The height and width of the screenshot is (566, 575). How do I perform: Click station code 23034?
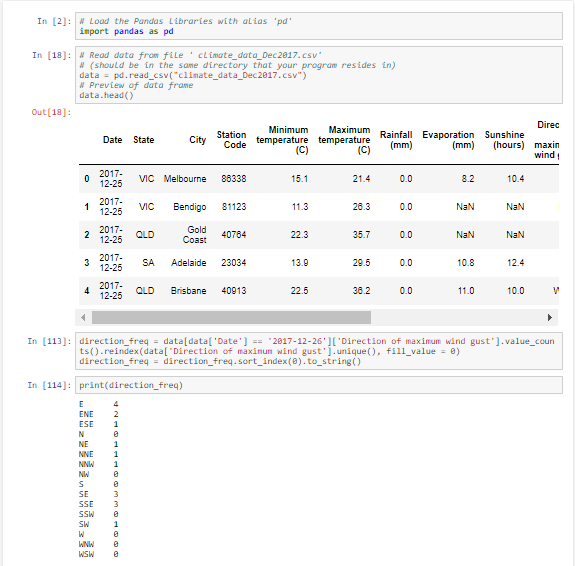[234, 263]
